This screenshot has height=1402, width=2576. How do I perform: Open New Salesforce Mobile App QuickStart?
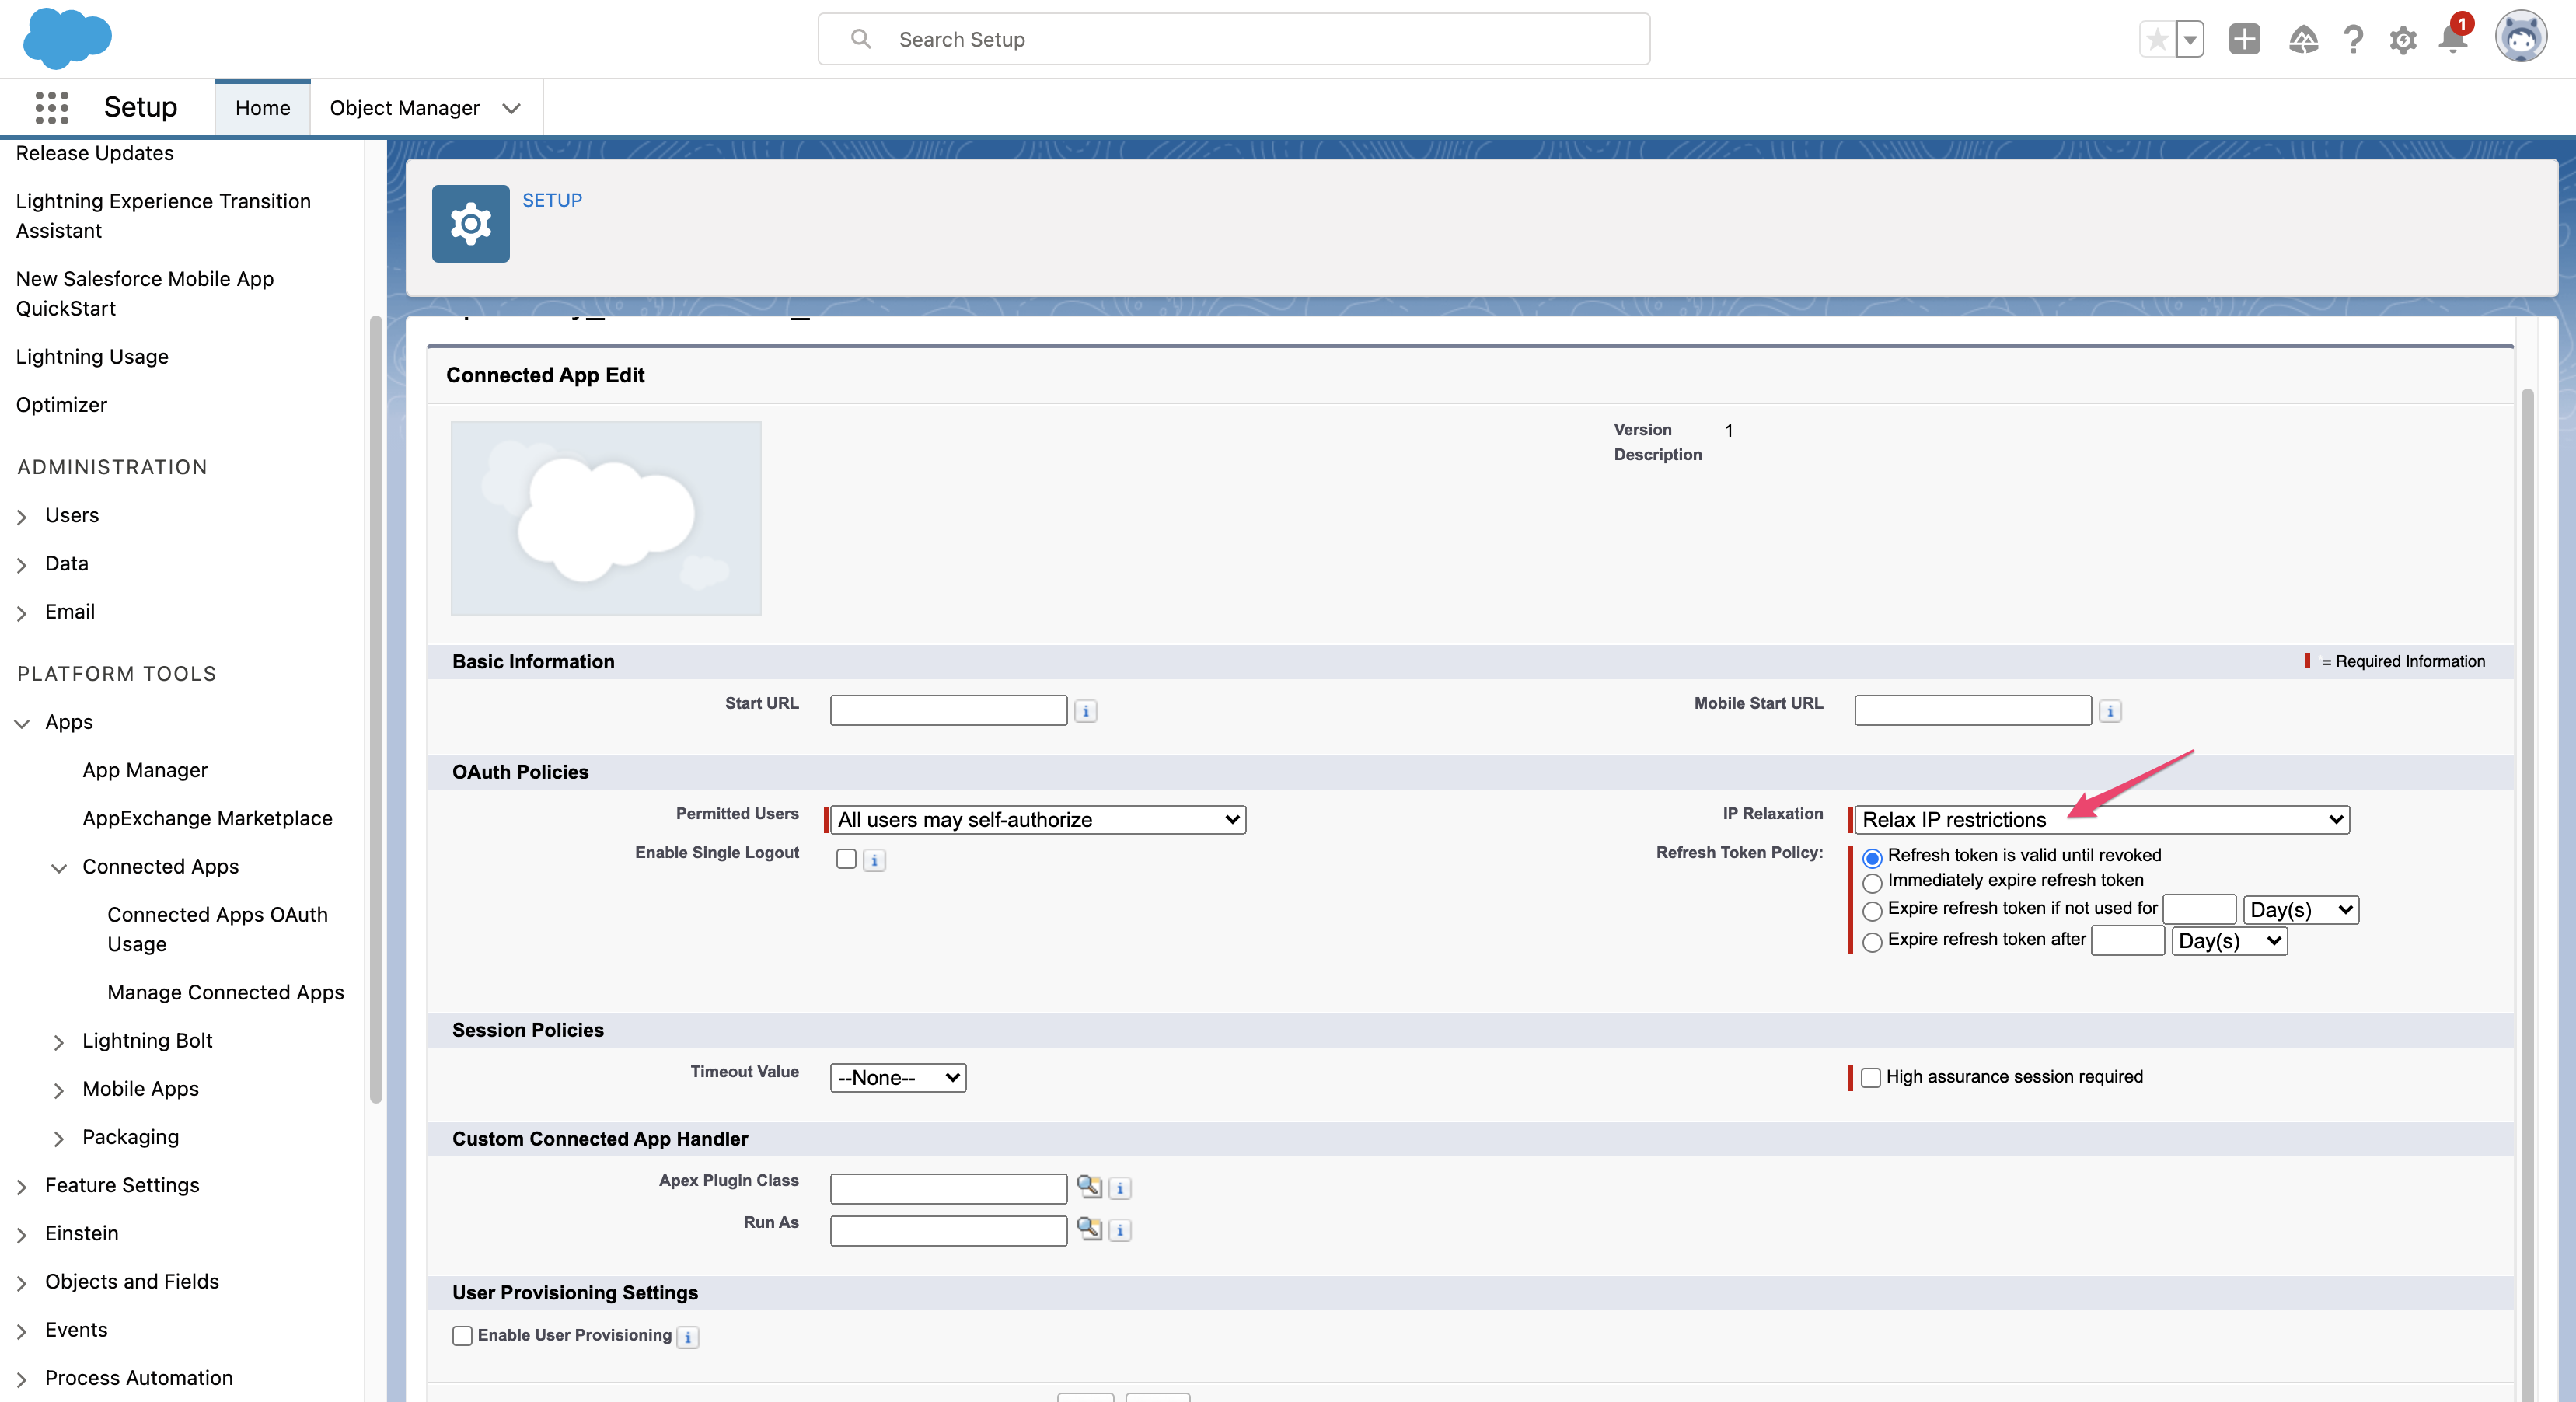145,294
